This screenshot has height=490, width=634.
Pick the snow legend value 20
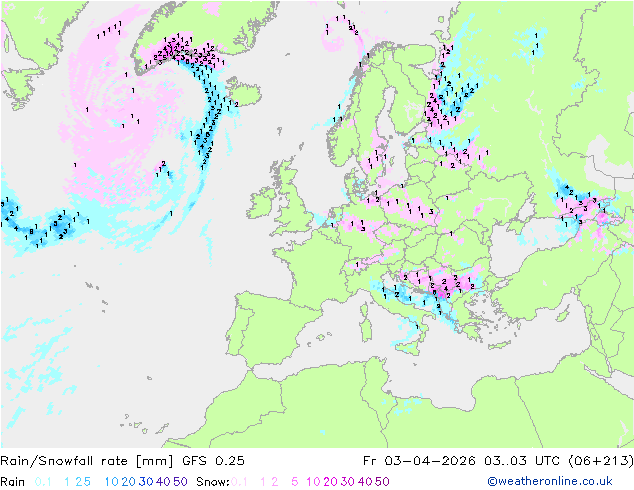tap(330, 482)
